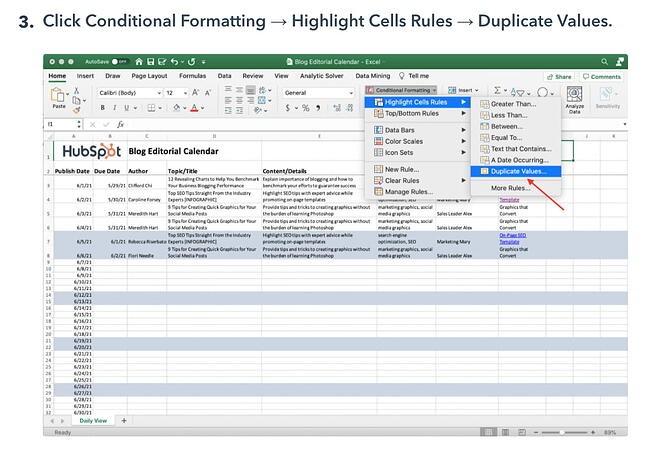Click the Undo arrow icon

(x=174, y=62)
